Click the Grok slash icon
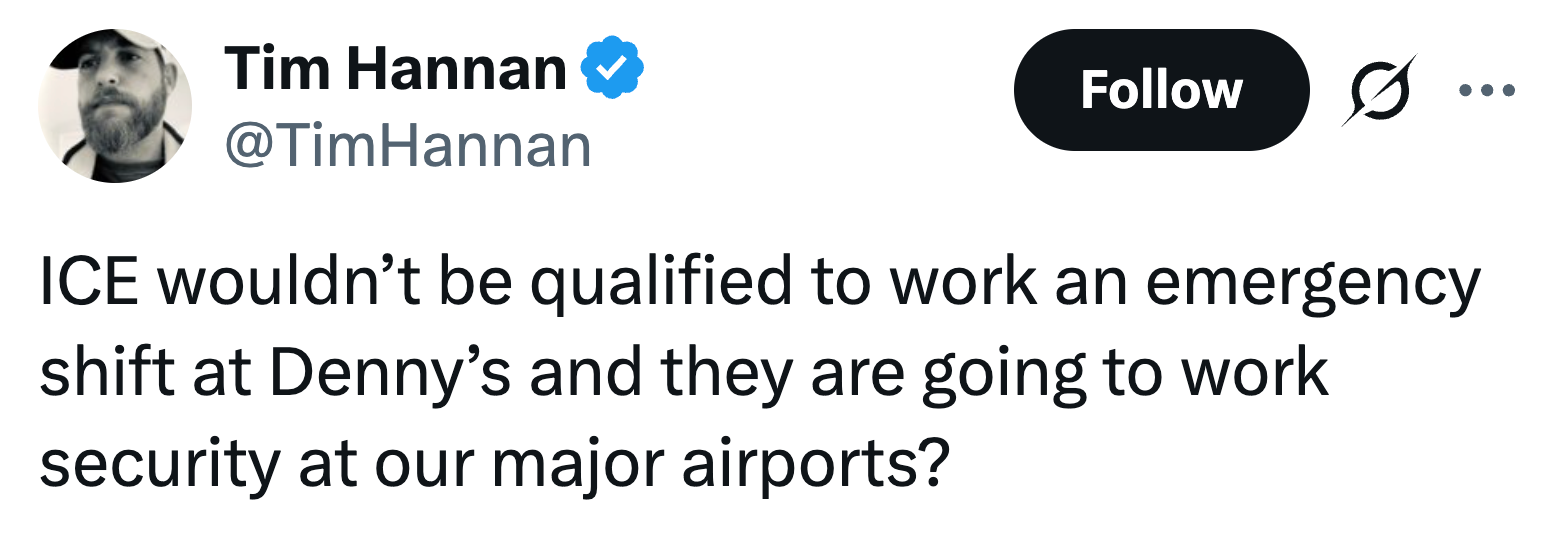This screenshot has width=1548, height=546. click(x=1379, y=90)
